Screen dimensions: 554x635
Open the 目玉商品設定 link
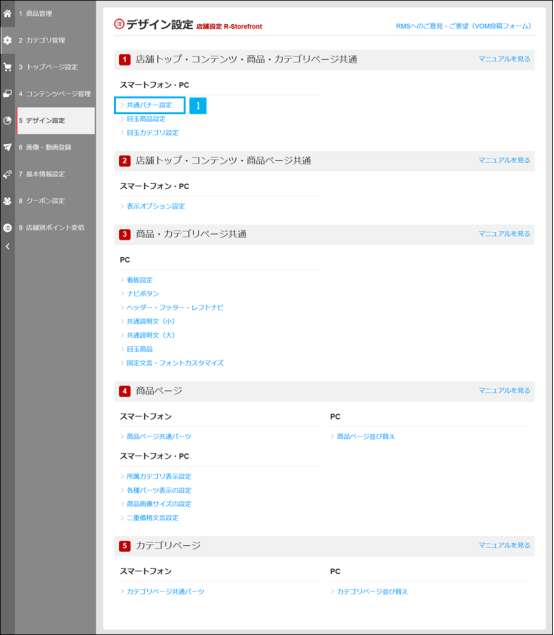[146, 119]
